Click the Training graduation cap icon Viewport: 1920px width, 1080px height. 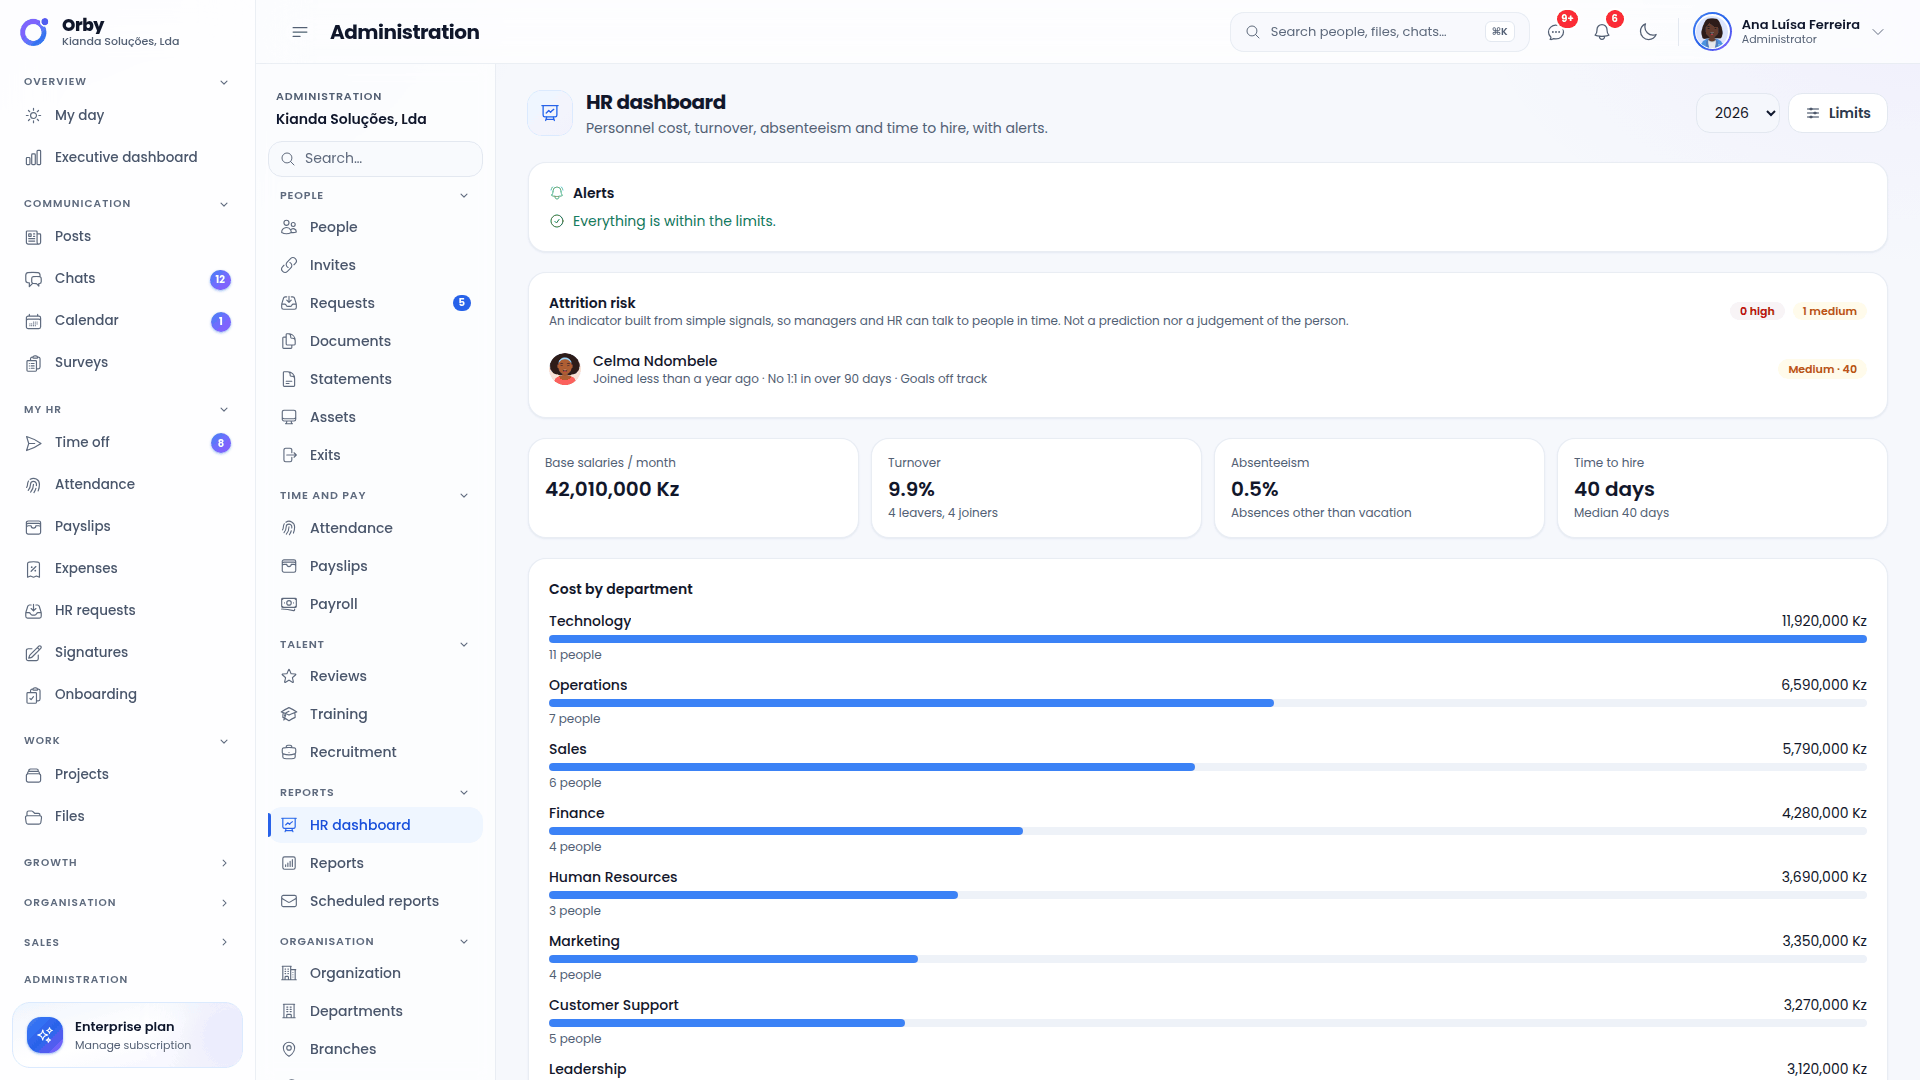point(289,714)
